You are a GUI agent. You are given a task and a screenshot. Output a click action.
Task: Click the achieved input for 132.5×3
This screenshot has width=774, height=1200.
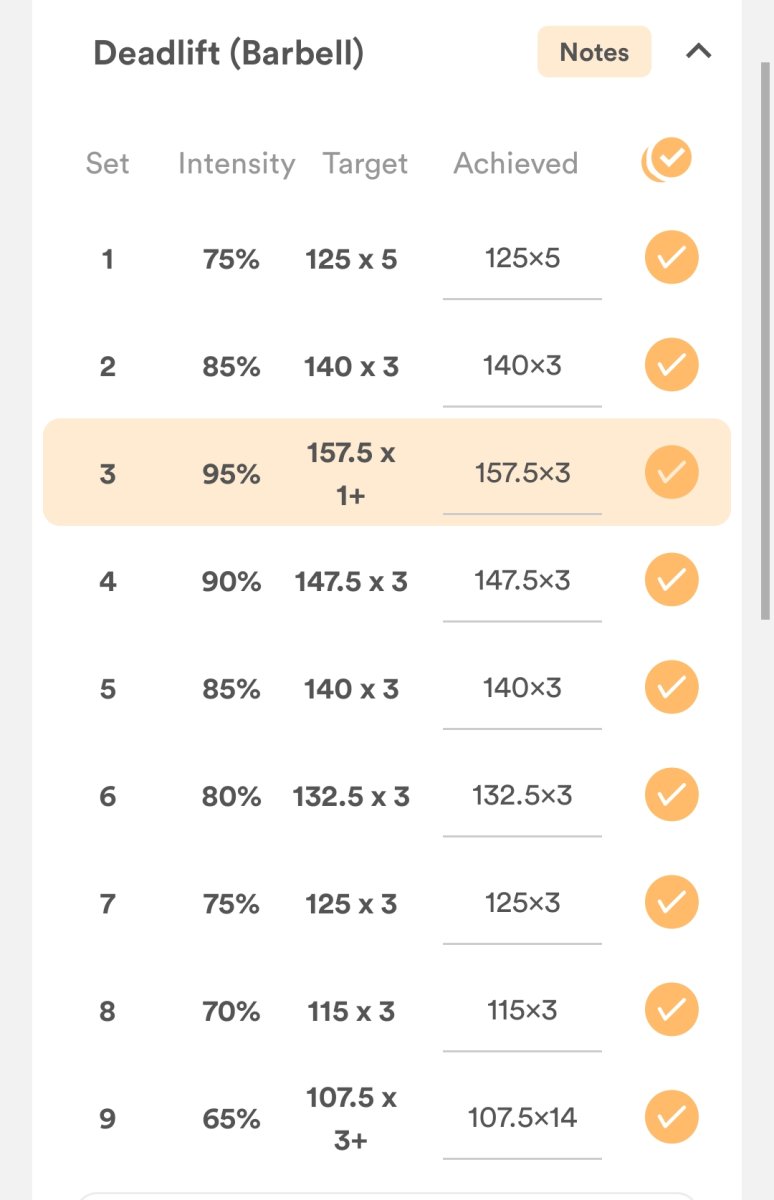click(522, 796)
